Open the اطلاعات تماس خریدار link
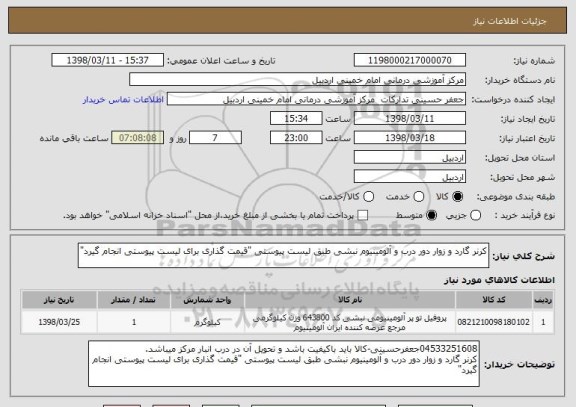 123,100
